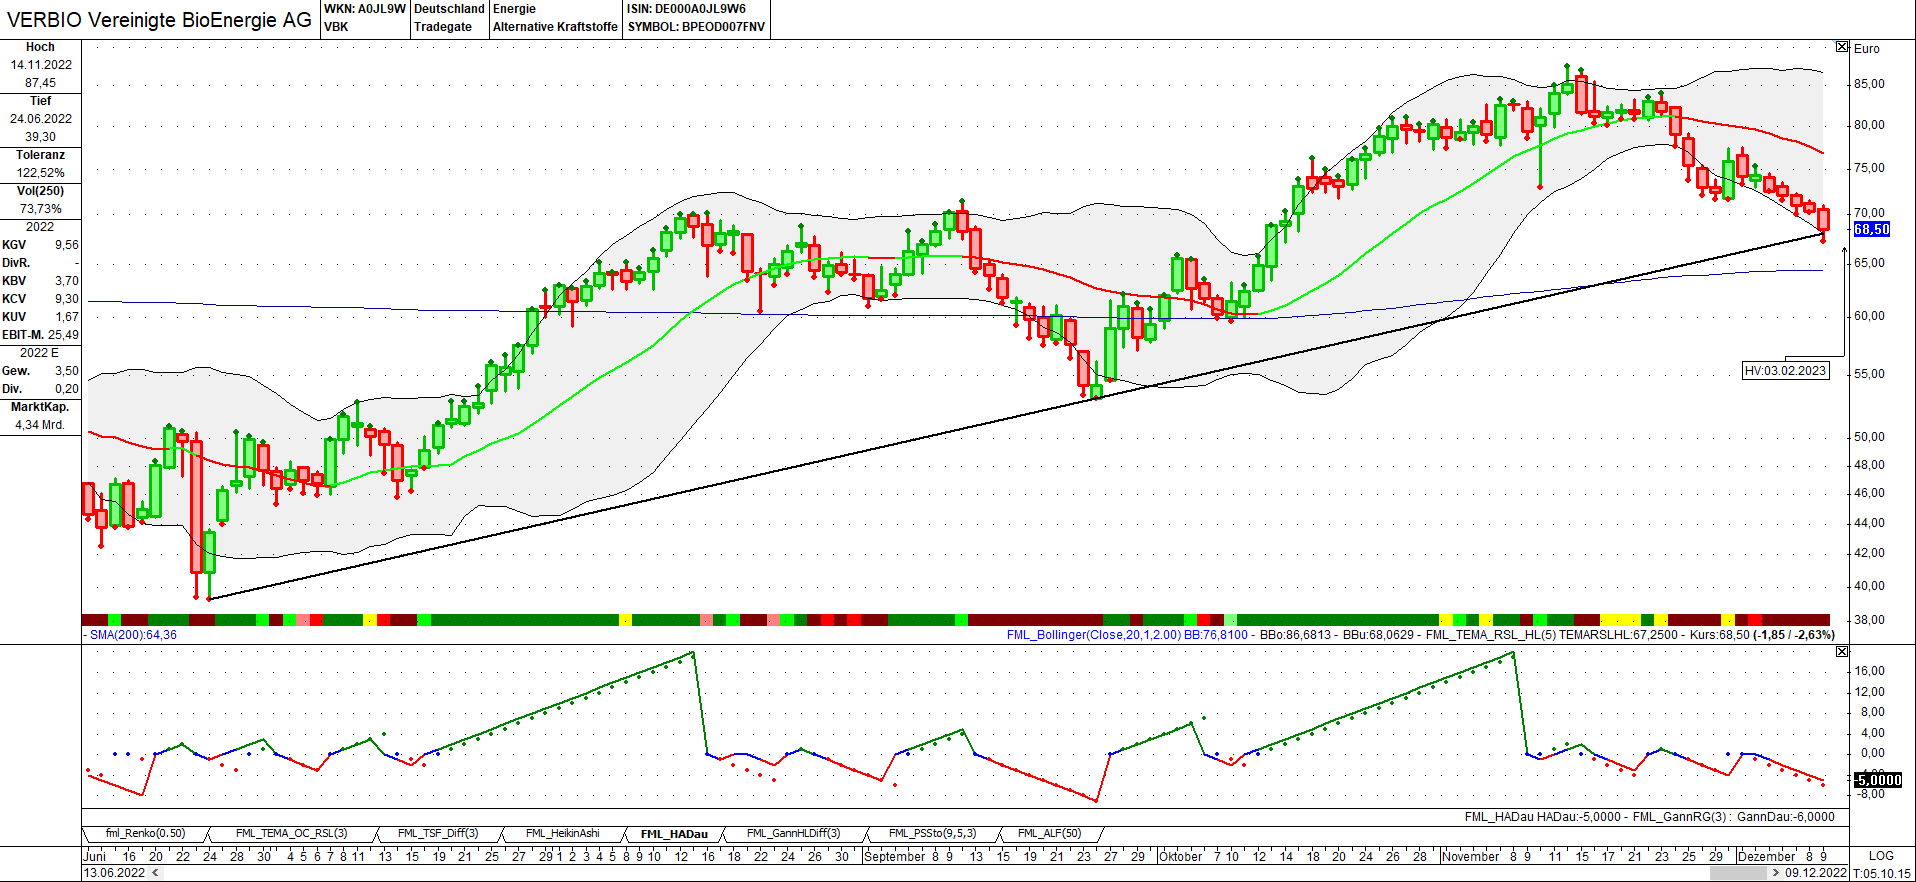The image size is (1916, 882).
Task: Click the HV:03.02.2023 date label
Action: (1786, 371)
